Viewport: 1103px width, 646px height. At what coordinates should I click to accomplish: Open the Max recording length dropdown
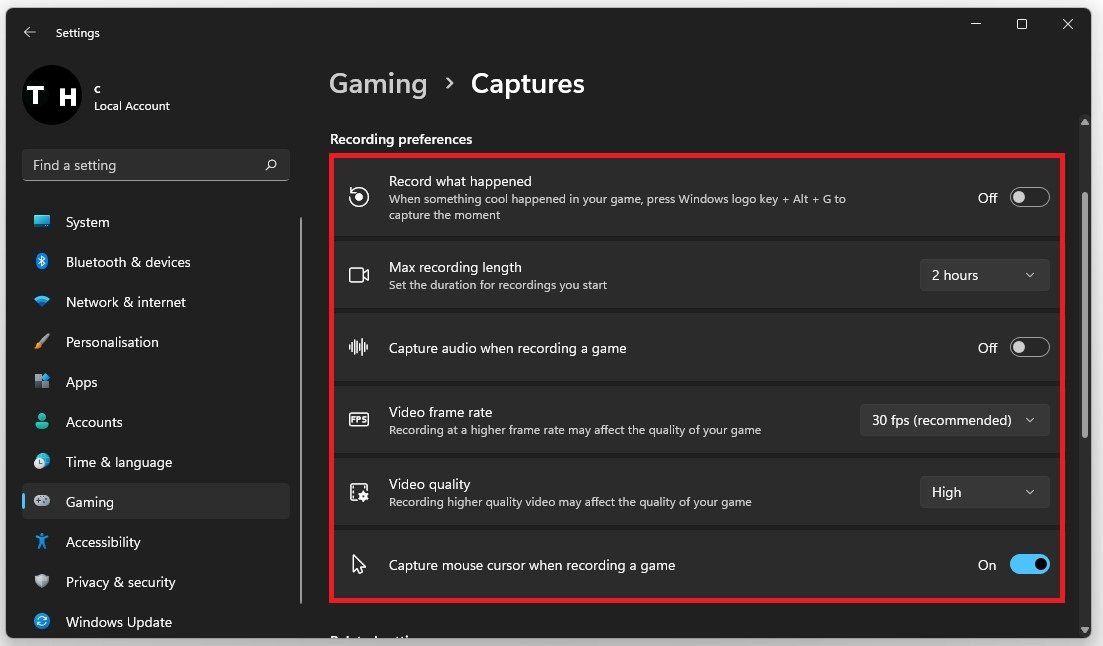[984, 275]
